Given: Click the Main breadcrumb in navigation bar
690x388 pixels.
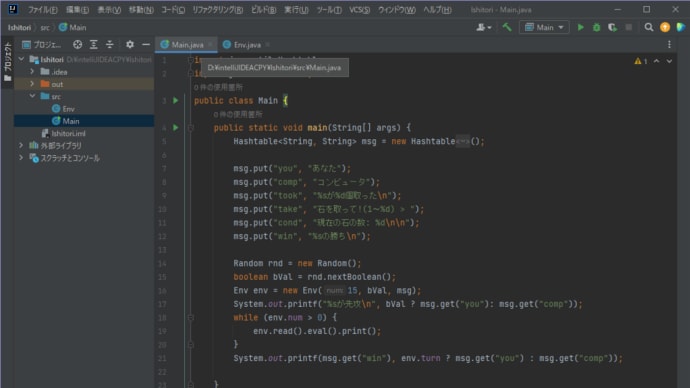Looking at the screenshot, I should click(x=73, y=27).
